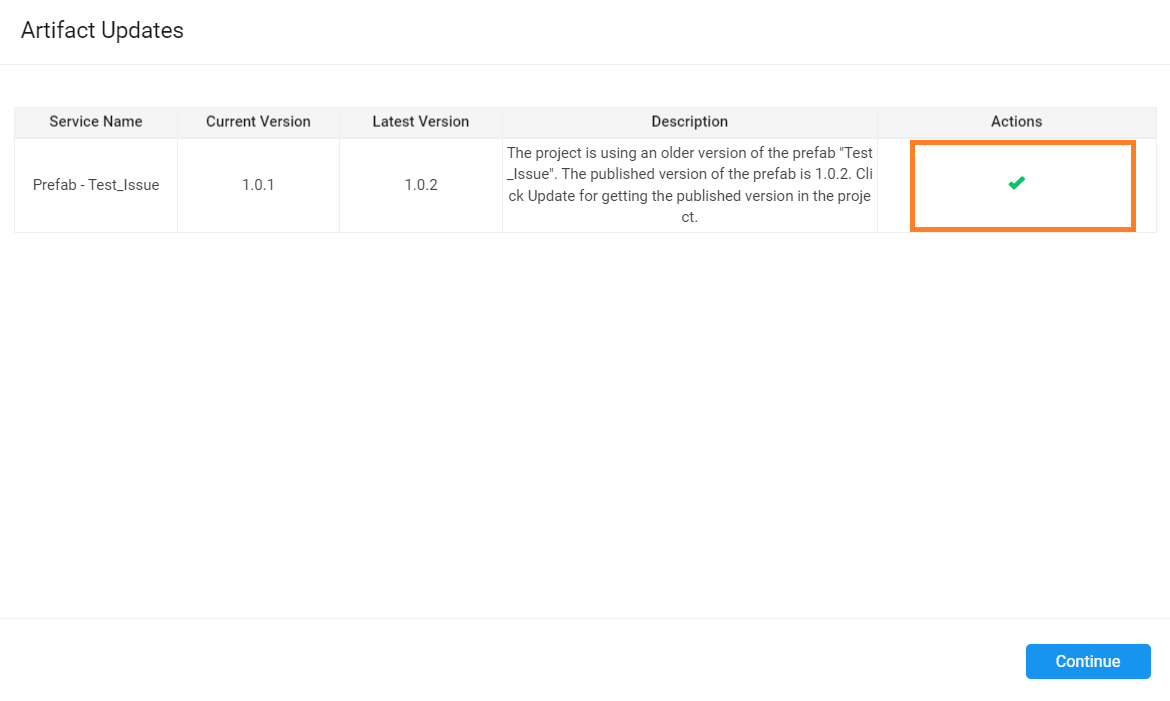The height and width of the screenshot is (701, 1170).
Task: Select the Service Name column header
Action: pyautogui.click(x=96, y=122)
